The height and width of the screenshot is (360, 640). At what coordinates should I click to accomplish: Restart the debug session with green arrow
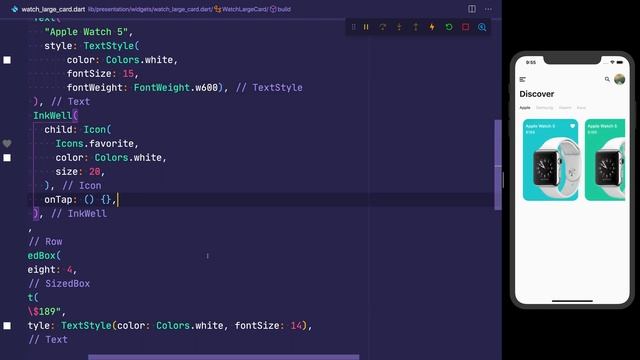pos(449,27)
